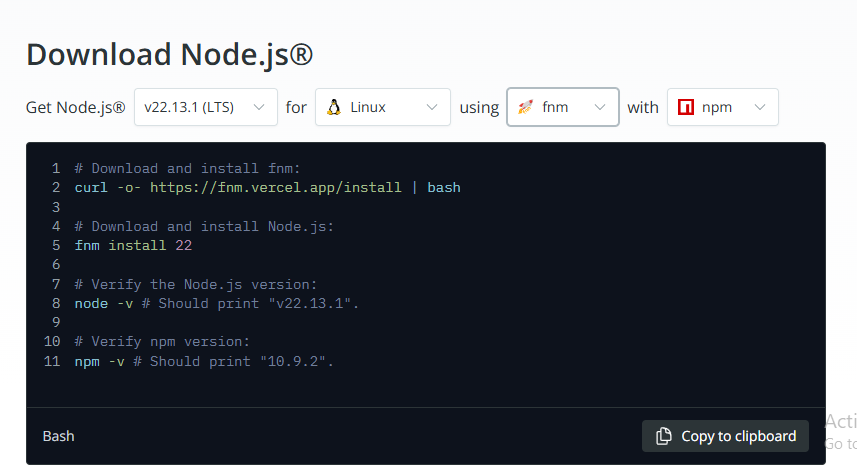This screenshot has height=476, width=857.
Task: Open the Node.js version v22.13.1 (LTS) dropdown
Action: (x=206, y=107)
